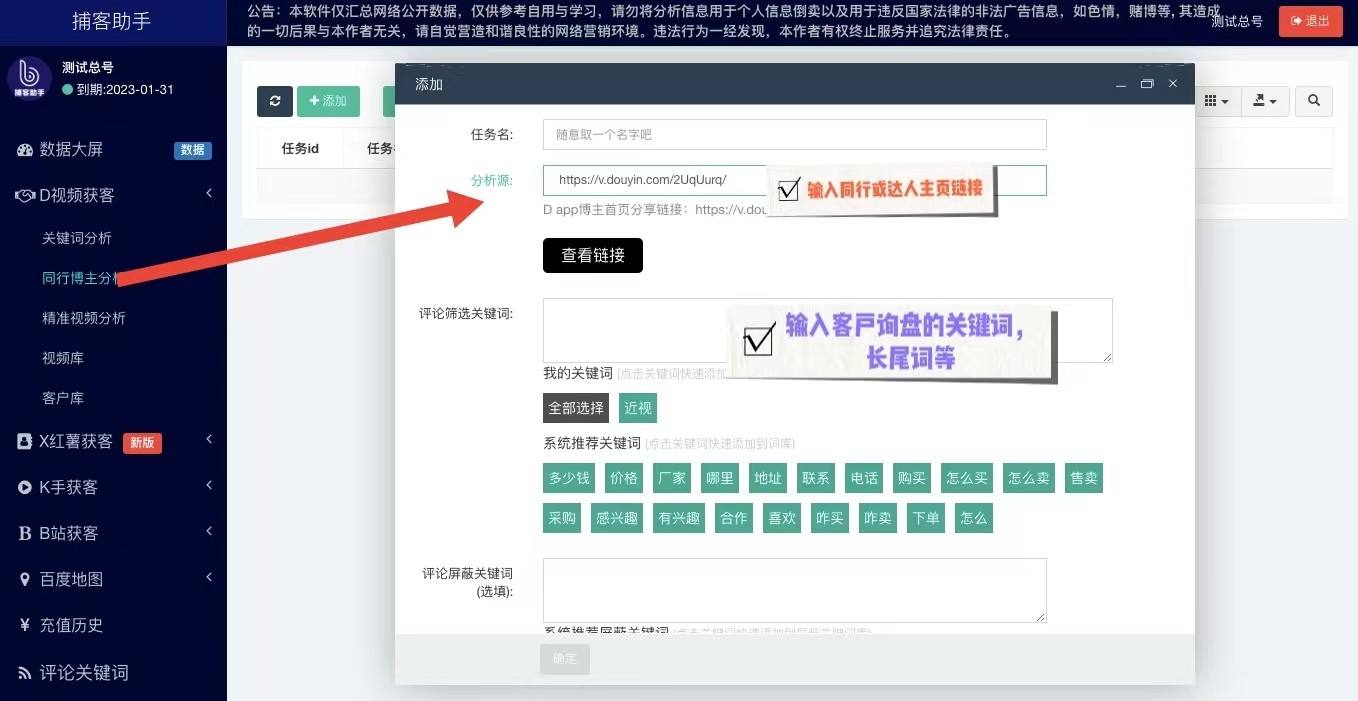The height and width of the screenshot is (701, 1358).
Task: Click the search magnifier icon button
Action: (x=1314, y=101)
